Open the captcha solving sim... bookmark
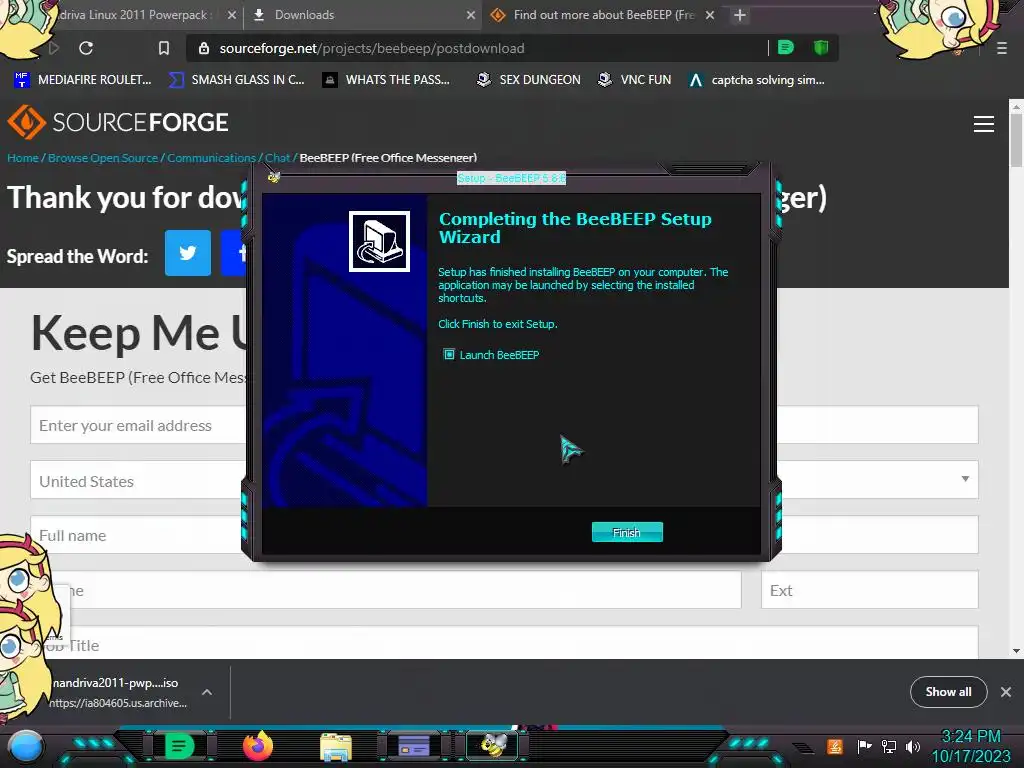1024x768 pixels. (x=757, y=80)
